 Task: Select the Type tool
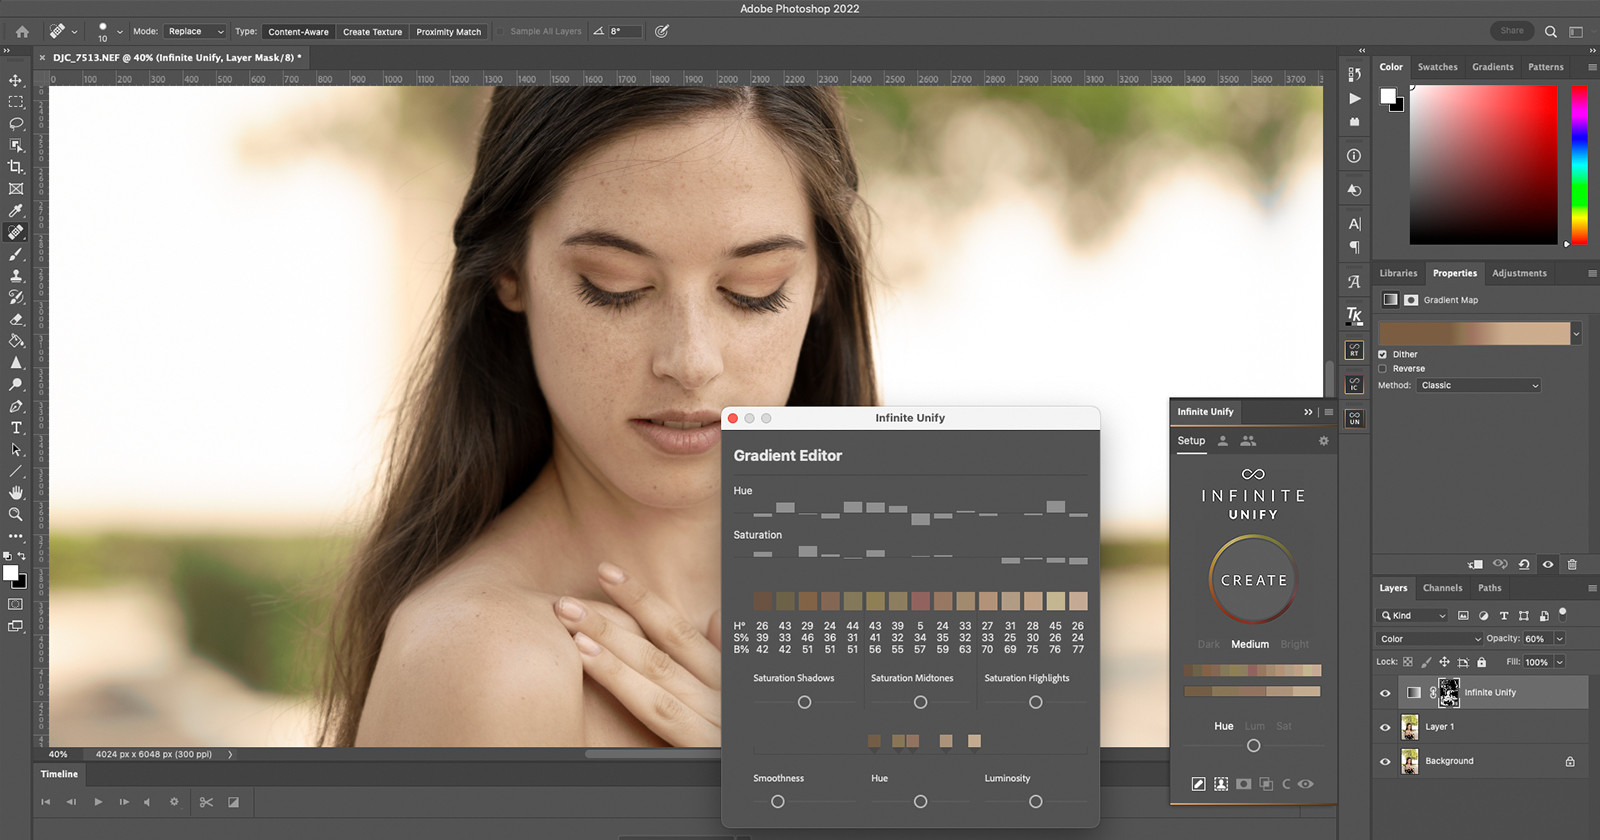click(16, 428)
